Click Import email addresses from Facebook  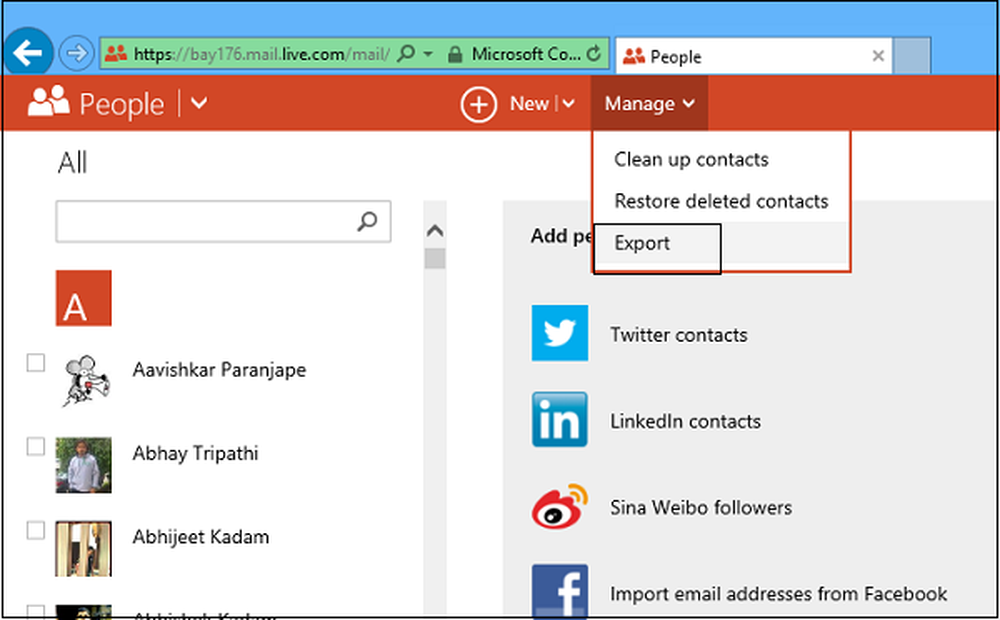779,594
